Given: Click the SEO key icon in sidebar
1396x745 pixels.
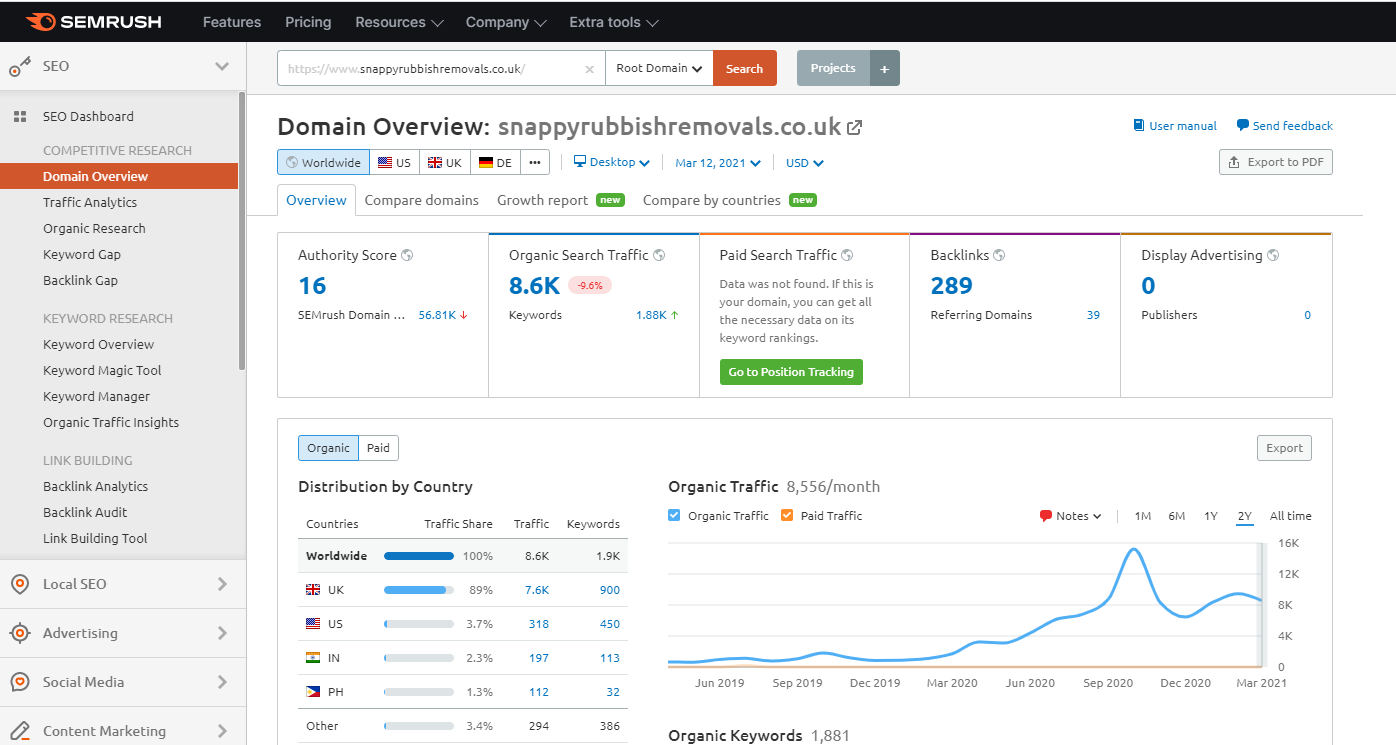Looking at the screenshot, I should (x=19, y=67).
